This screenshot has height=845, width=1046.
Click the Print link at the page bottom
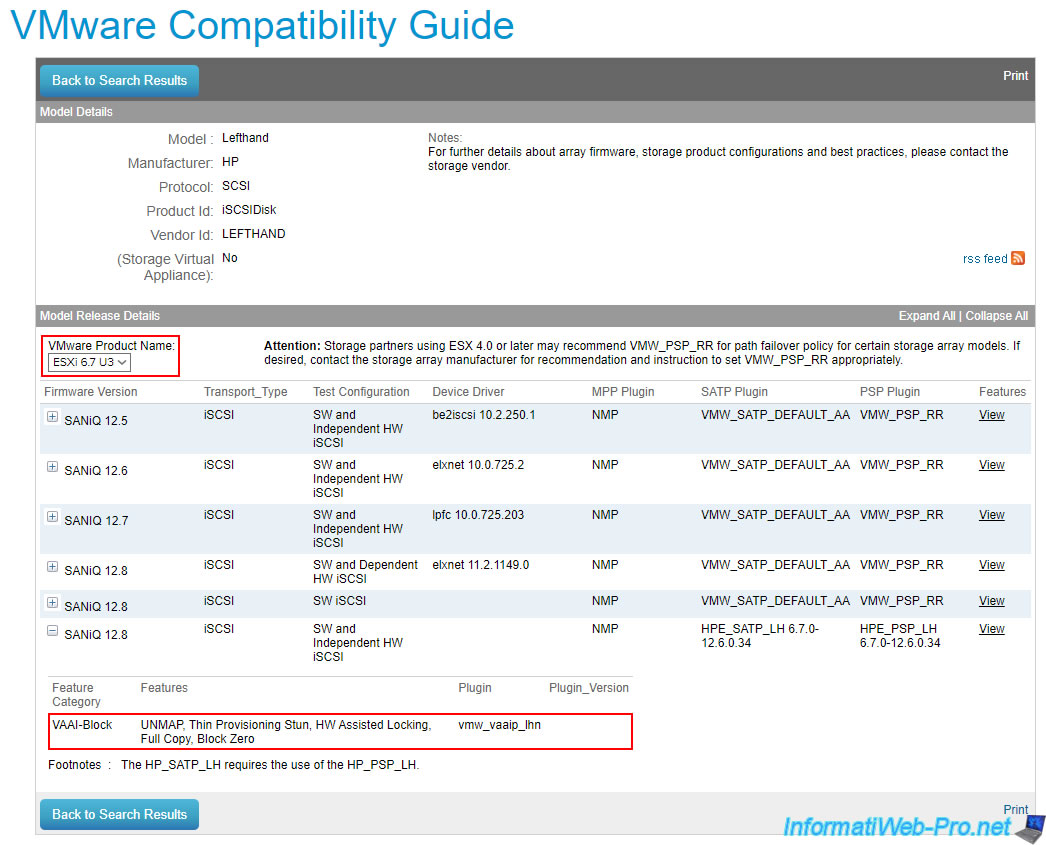pos(1015,809)
